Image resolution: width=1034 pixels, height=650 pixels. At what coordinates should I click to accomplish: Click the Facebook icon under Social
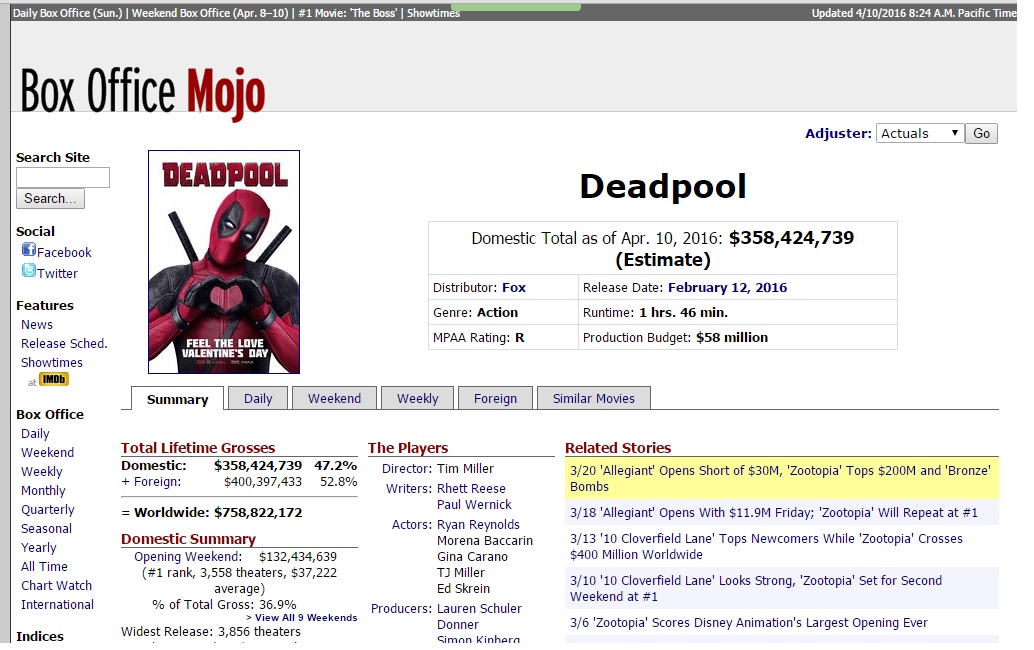pyautogui.click(x=28, y=250)
